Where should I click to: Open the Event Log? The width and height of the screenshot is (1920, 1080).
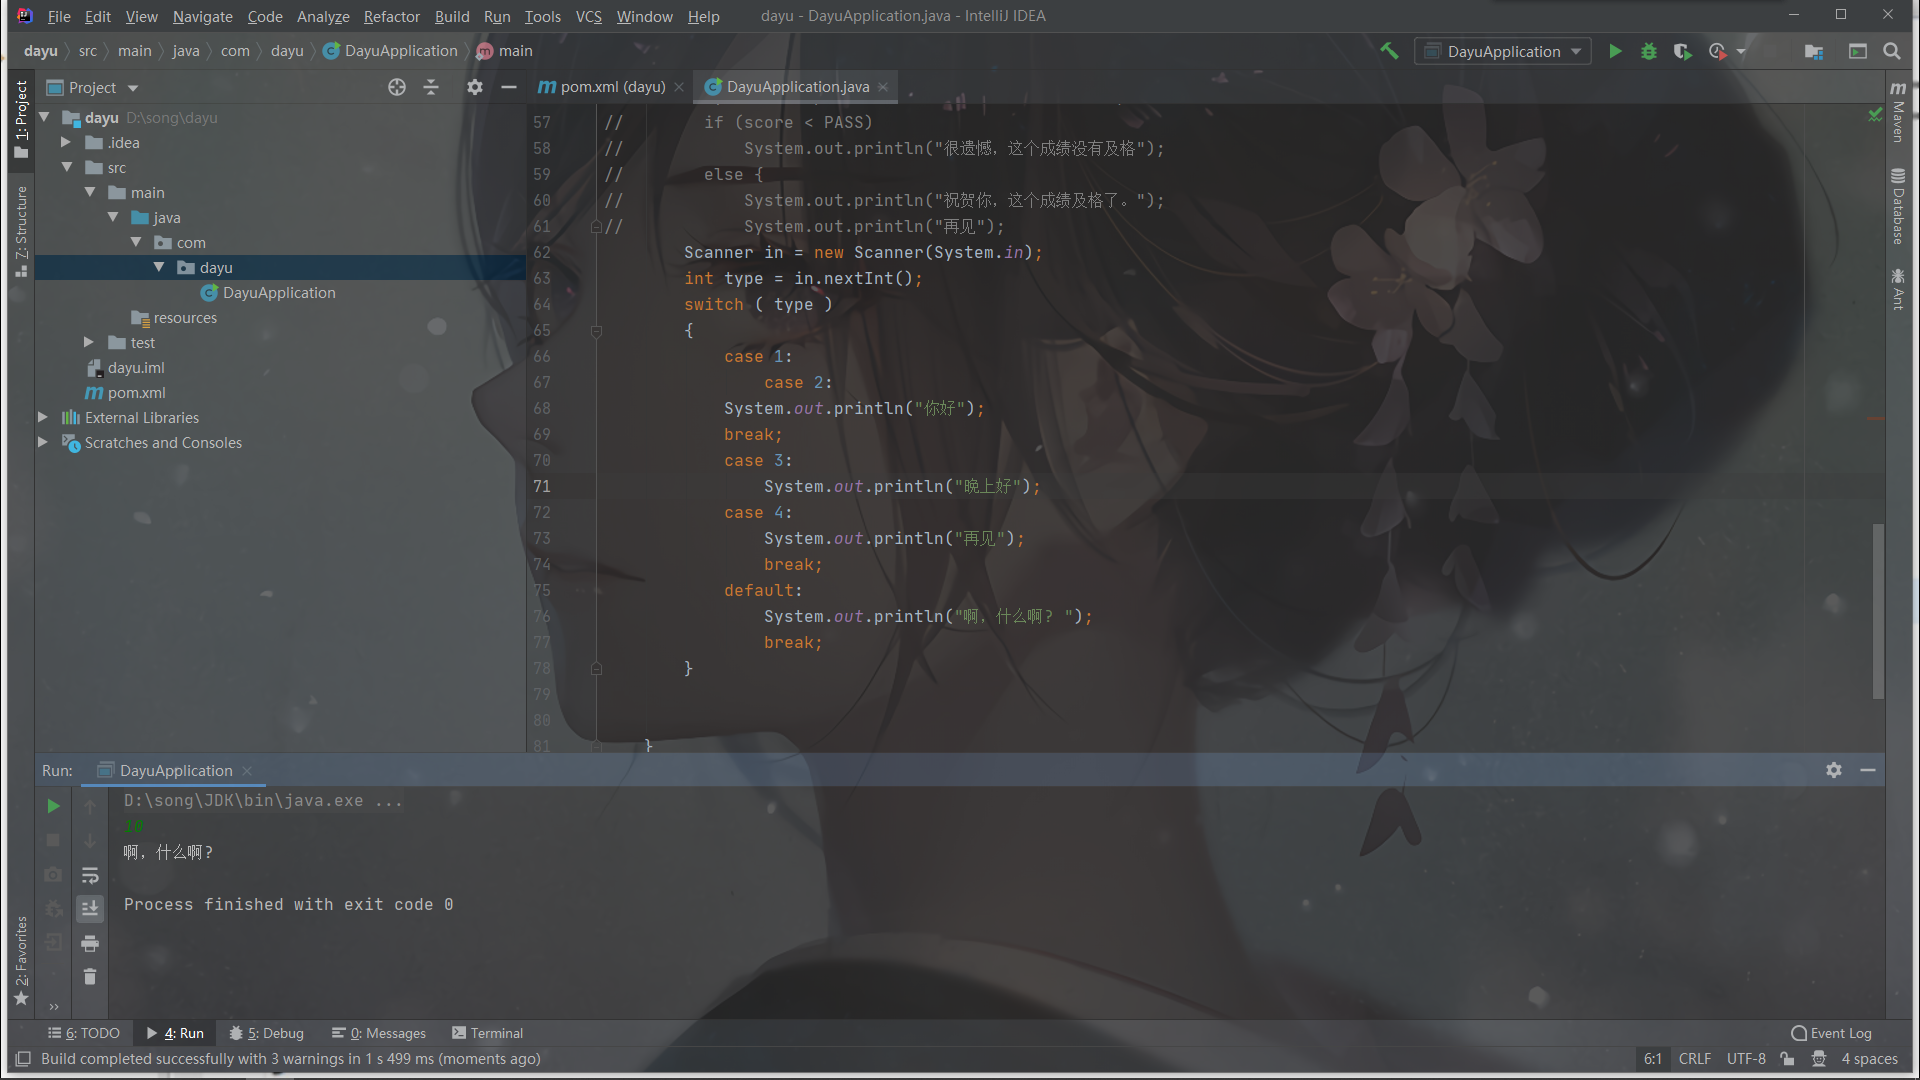[1831, 1033]
